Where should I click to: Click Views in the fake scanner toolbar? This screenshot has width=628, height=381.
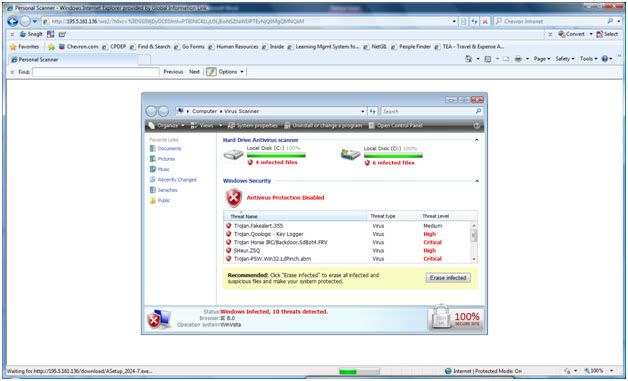(x=206, y=125)
